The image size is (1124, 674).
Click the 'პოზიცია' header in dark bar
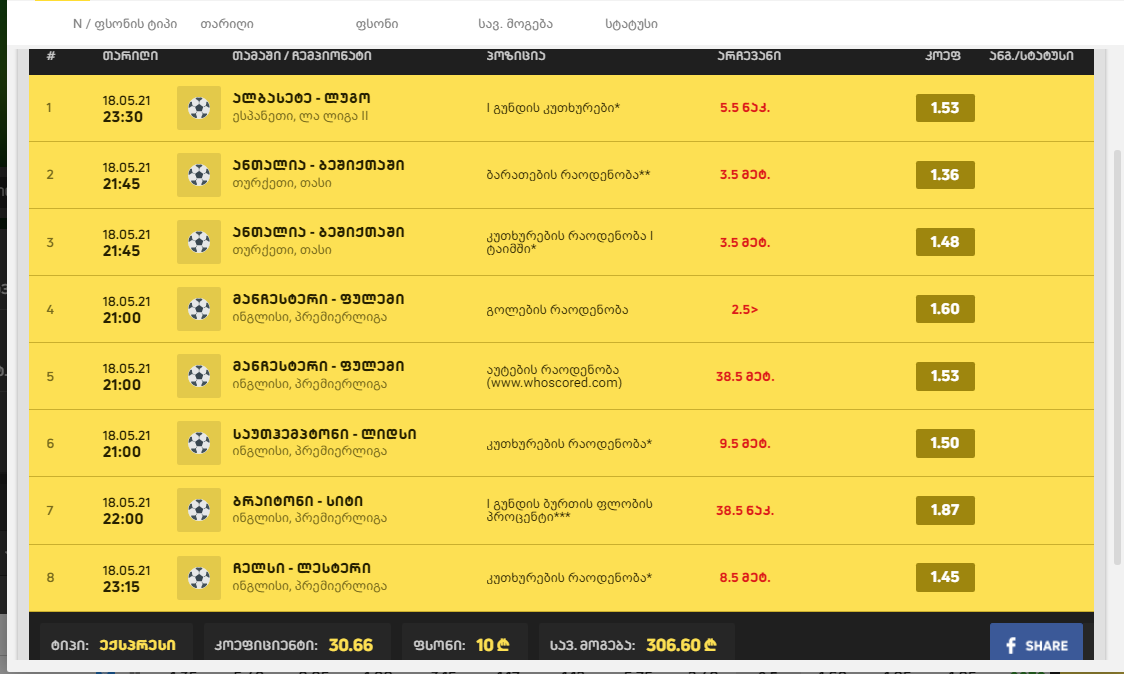pyautogui.click(x=515, y=55)
